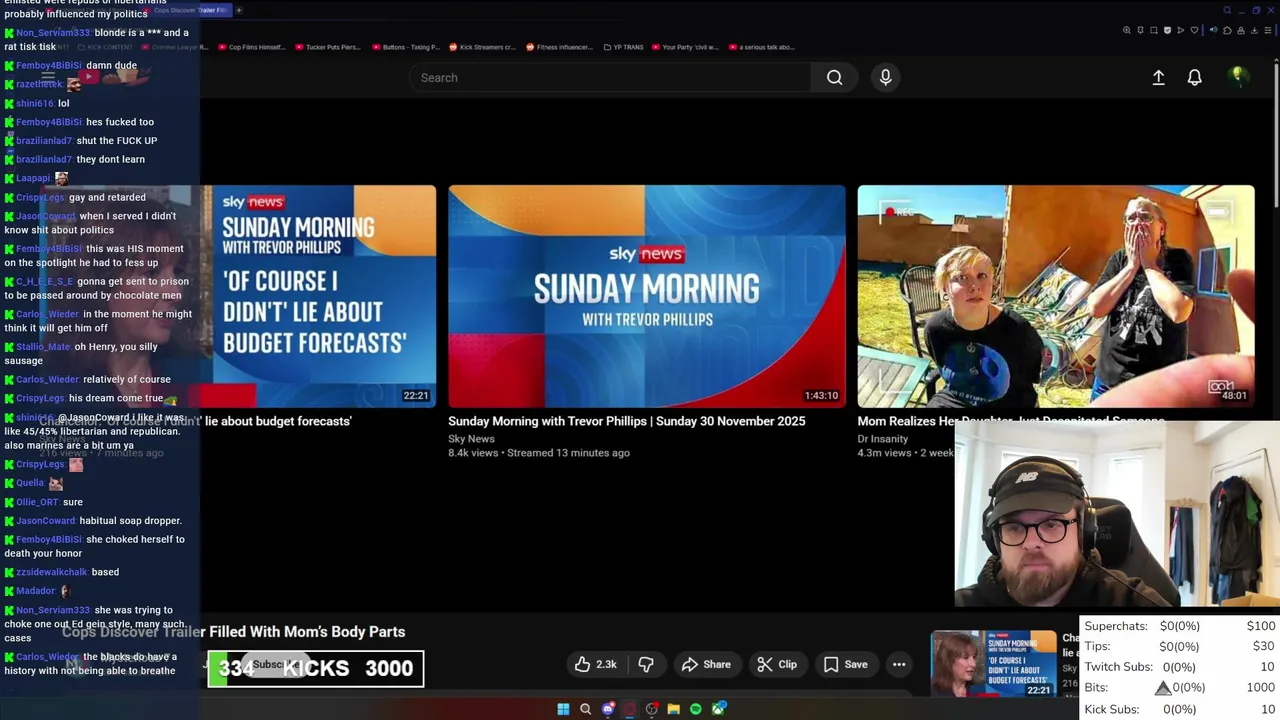Click the pin icon in browser toolbar
1280x720 pixels.
[x=1140, y=30]
